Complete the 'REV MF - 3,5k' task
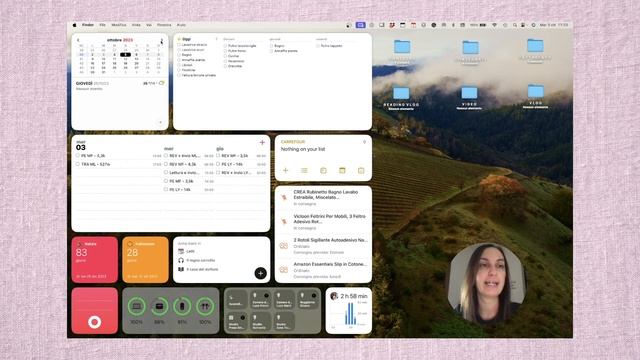Image resolution: width=640 pixels, height=360 pixels. 218,156
